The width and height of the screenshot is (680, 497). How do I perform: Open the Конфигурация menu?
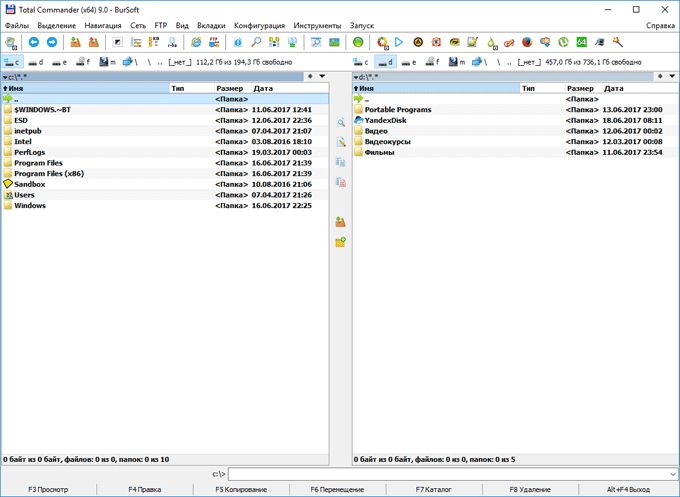[259, 26]
